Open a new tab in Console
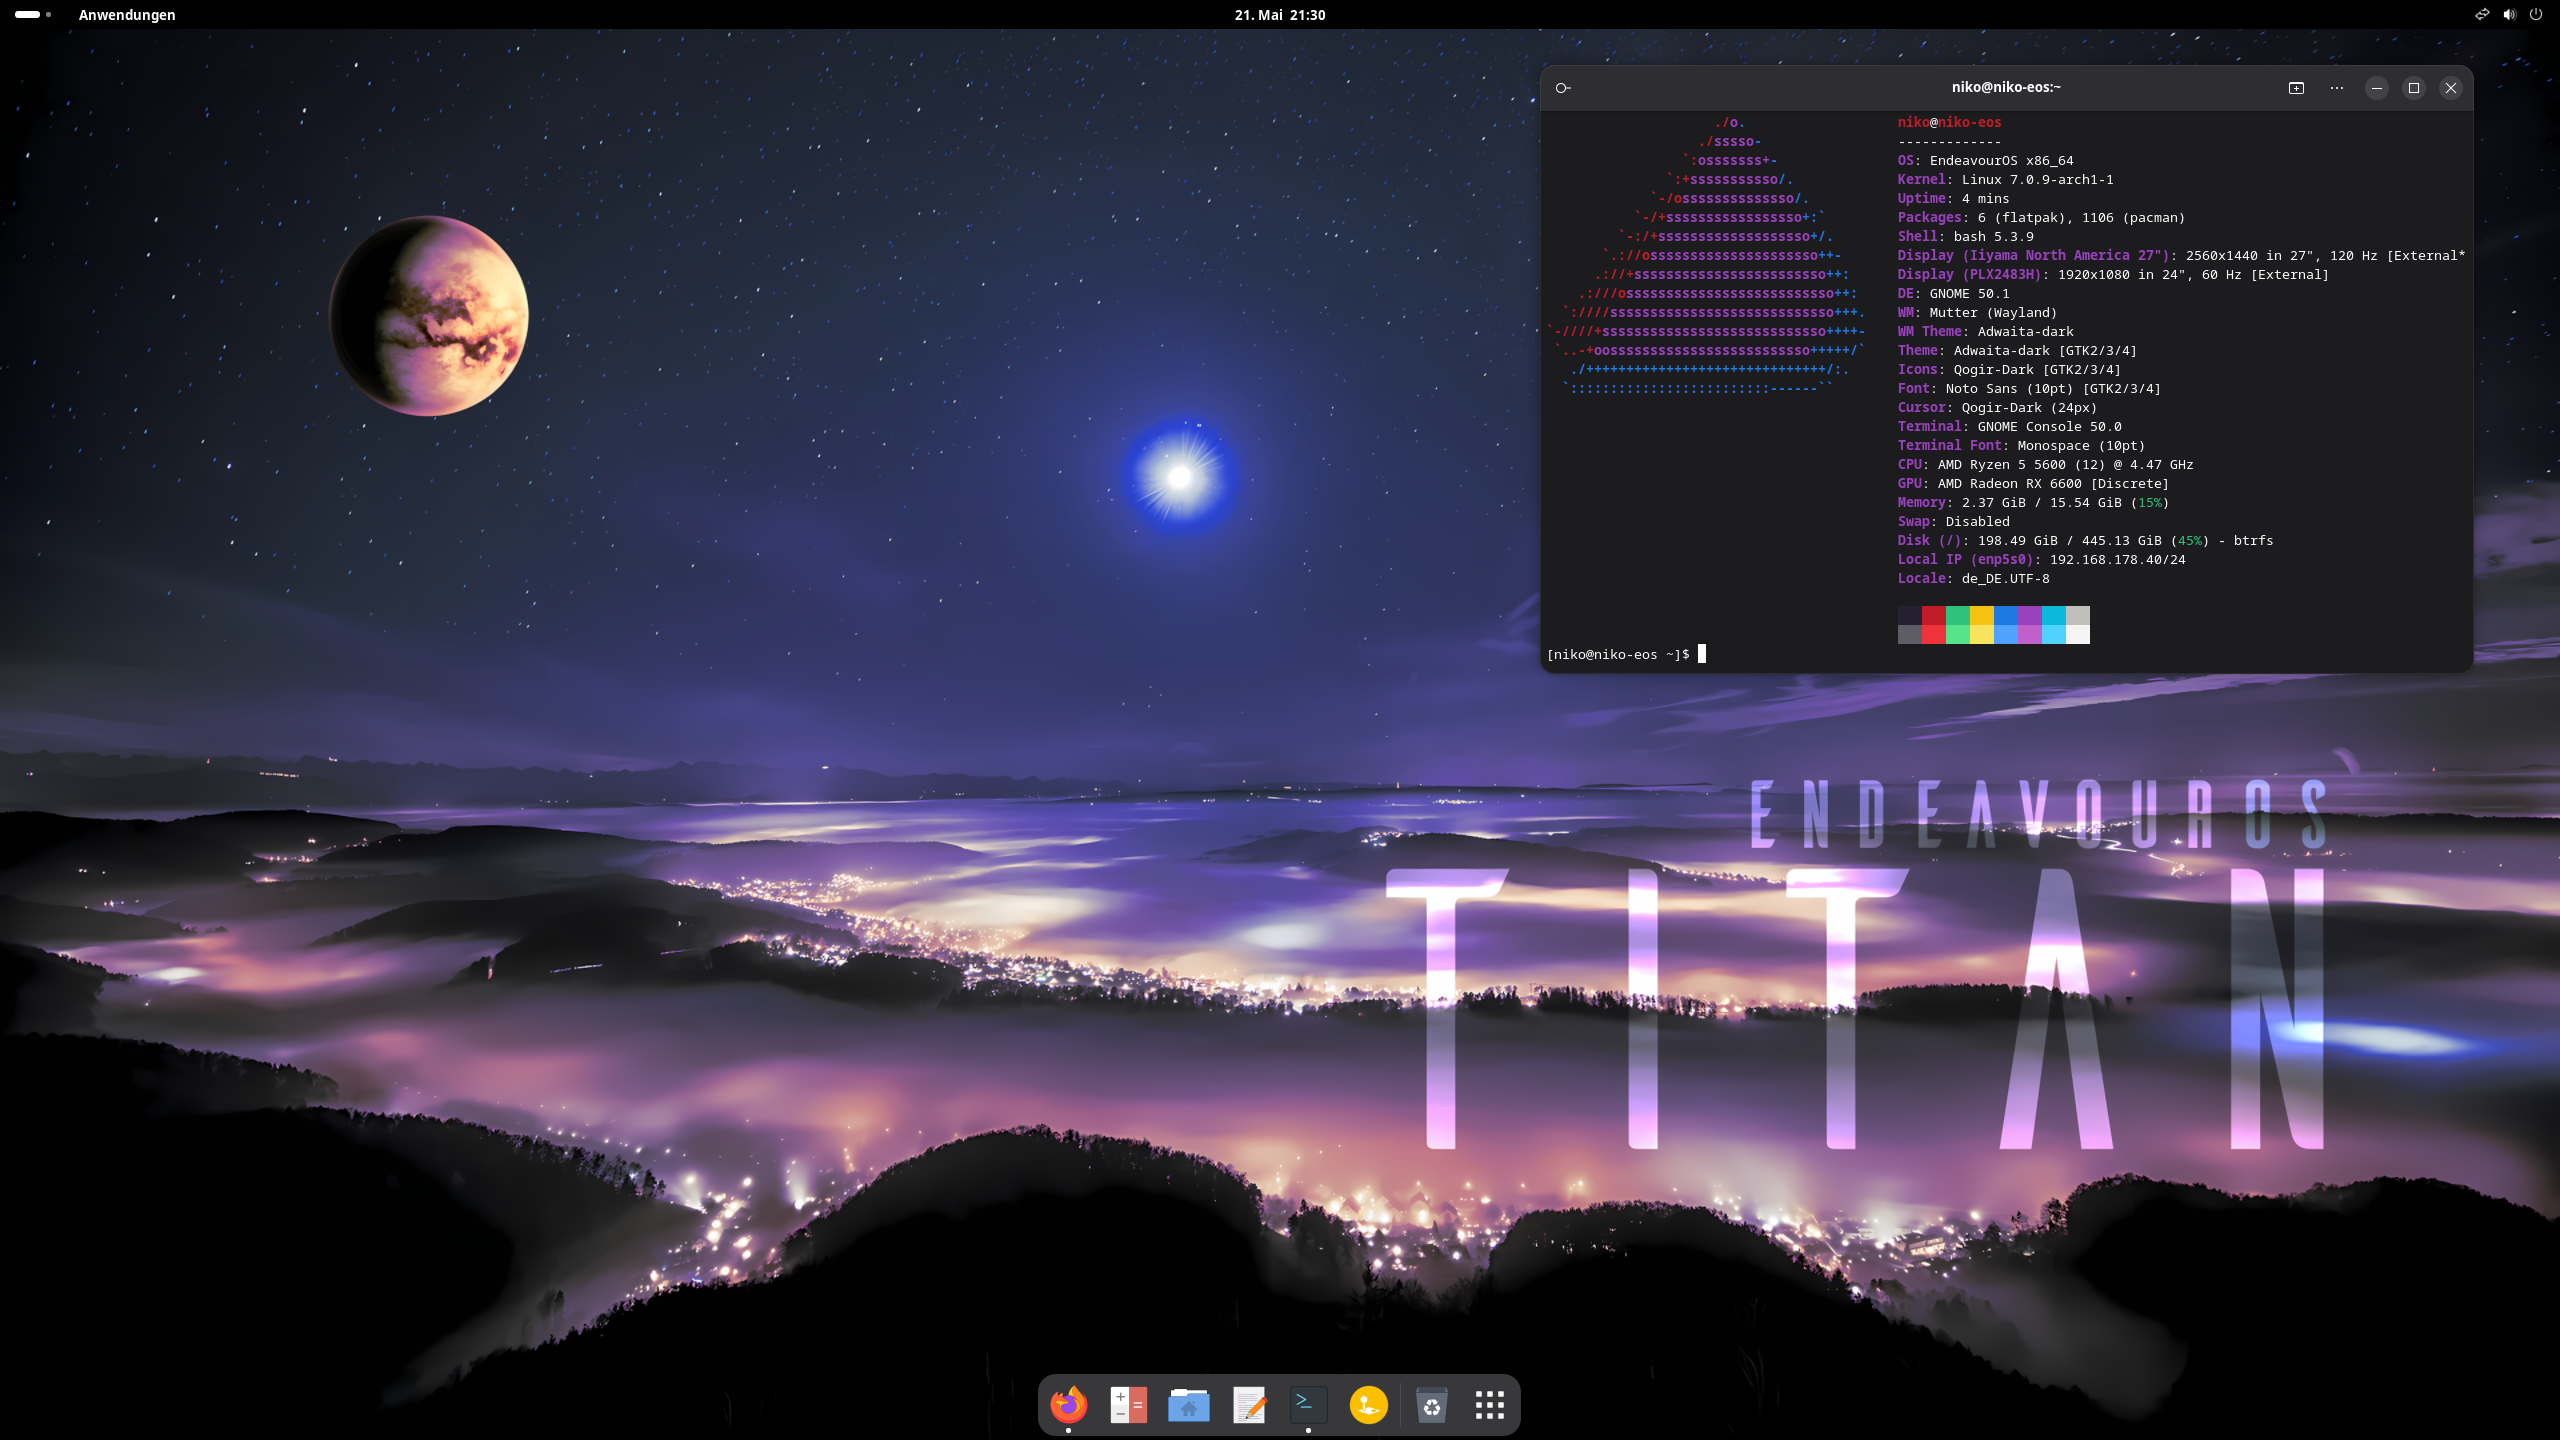Screen dimensions: 2560x1440 [x=2297, y=88]
